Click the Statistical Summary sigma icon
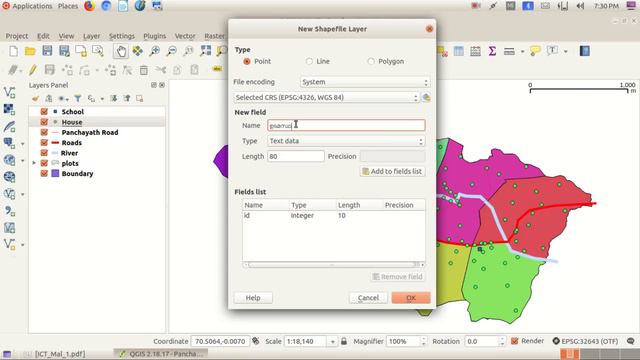Screen dimensions: 640x360 (492, 51)
